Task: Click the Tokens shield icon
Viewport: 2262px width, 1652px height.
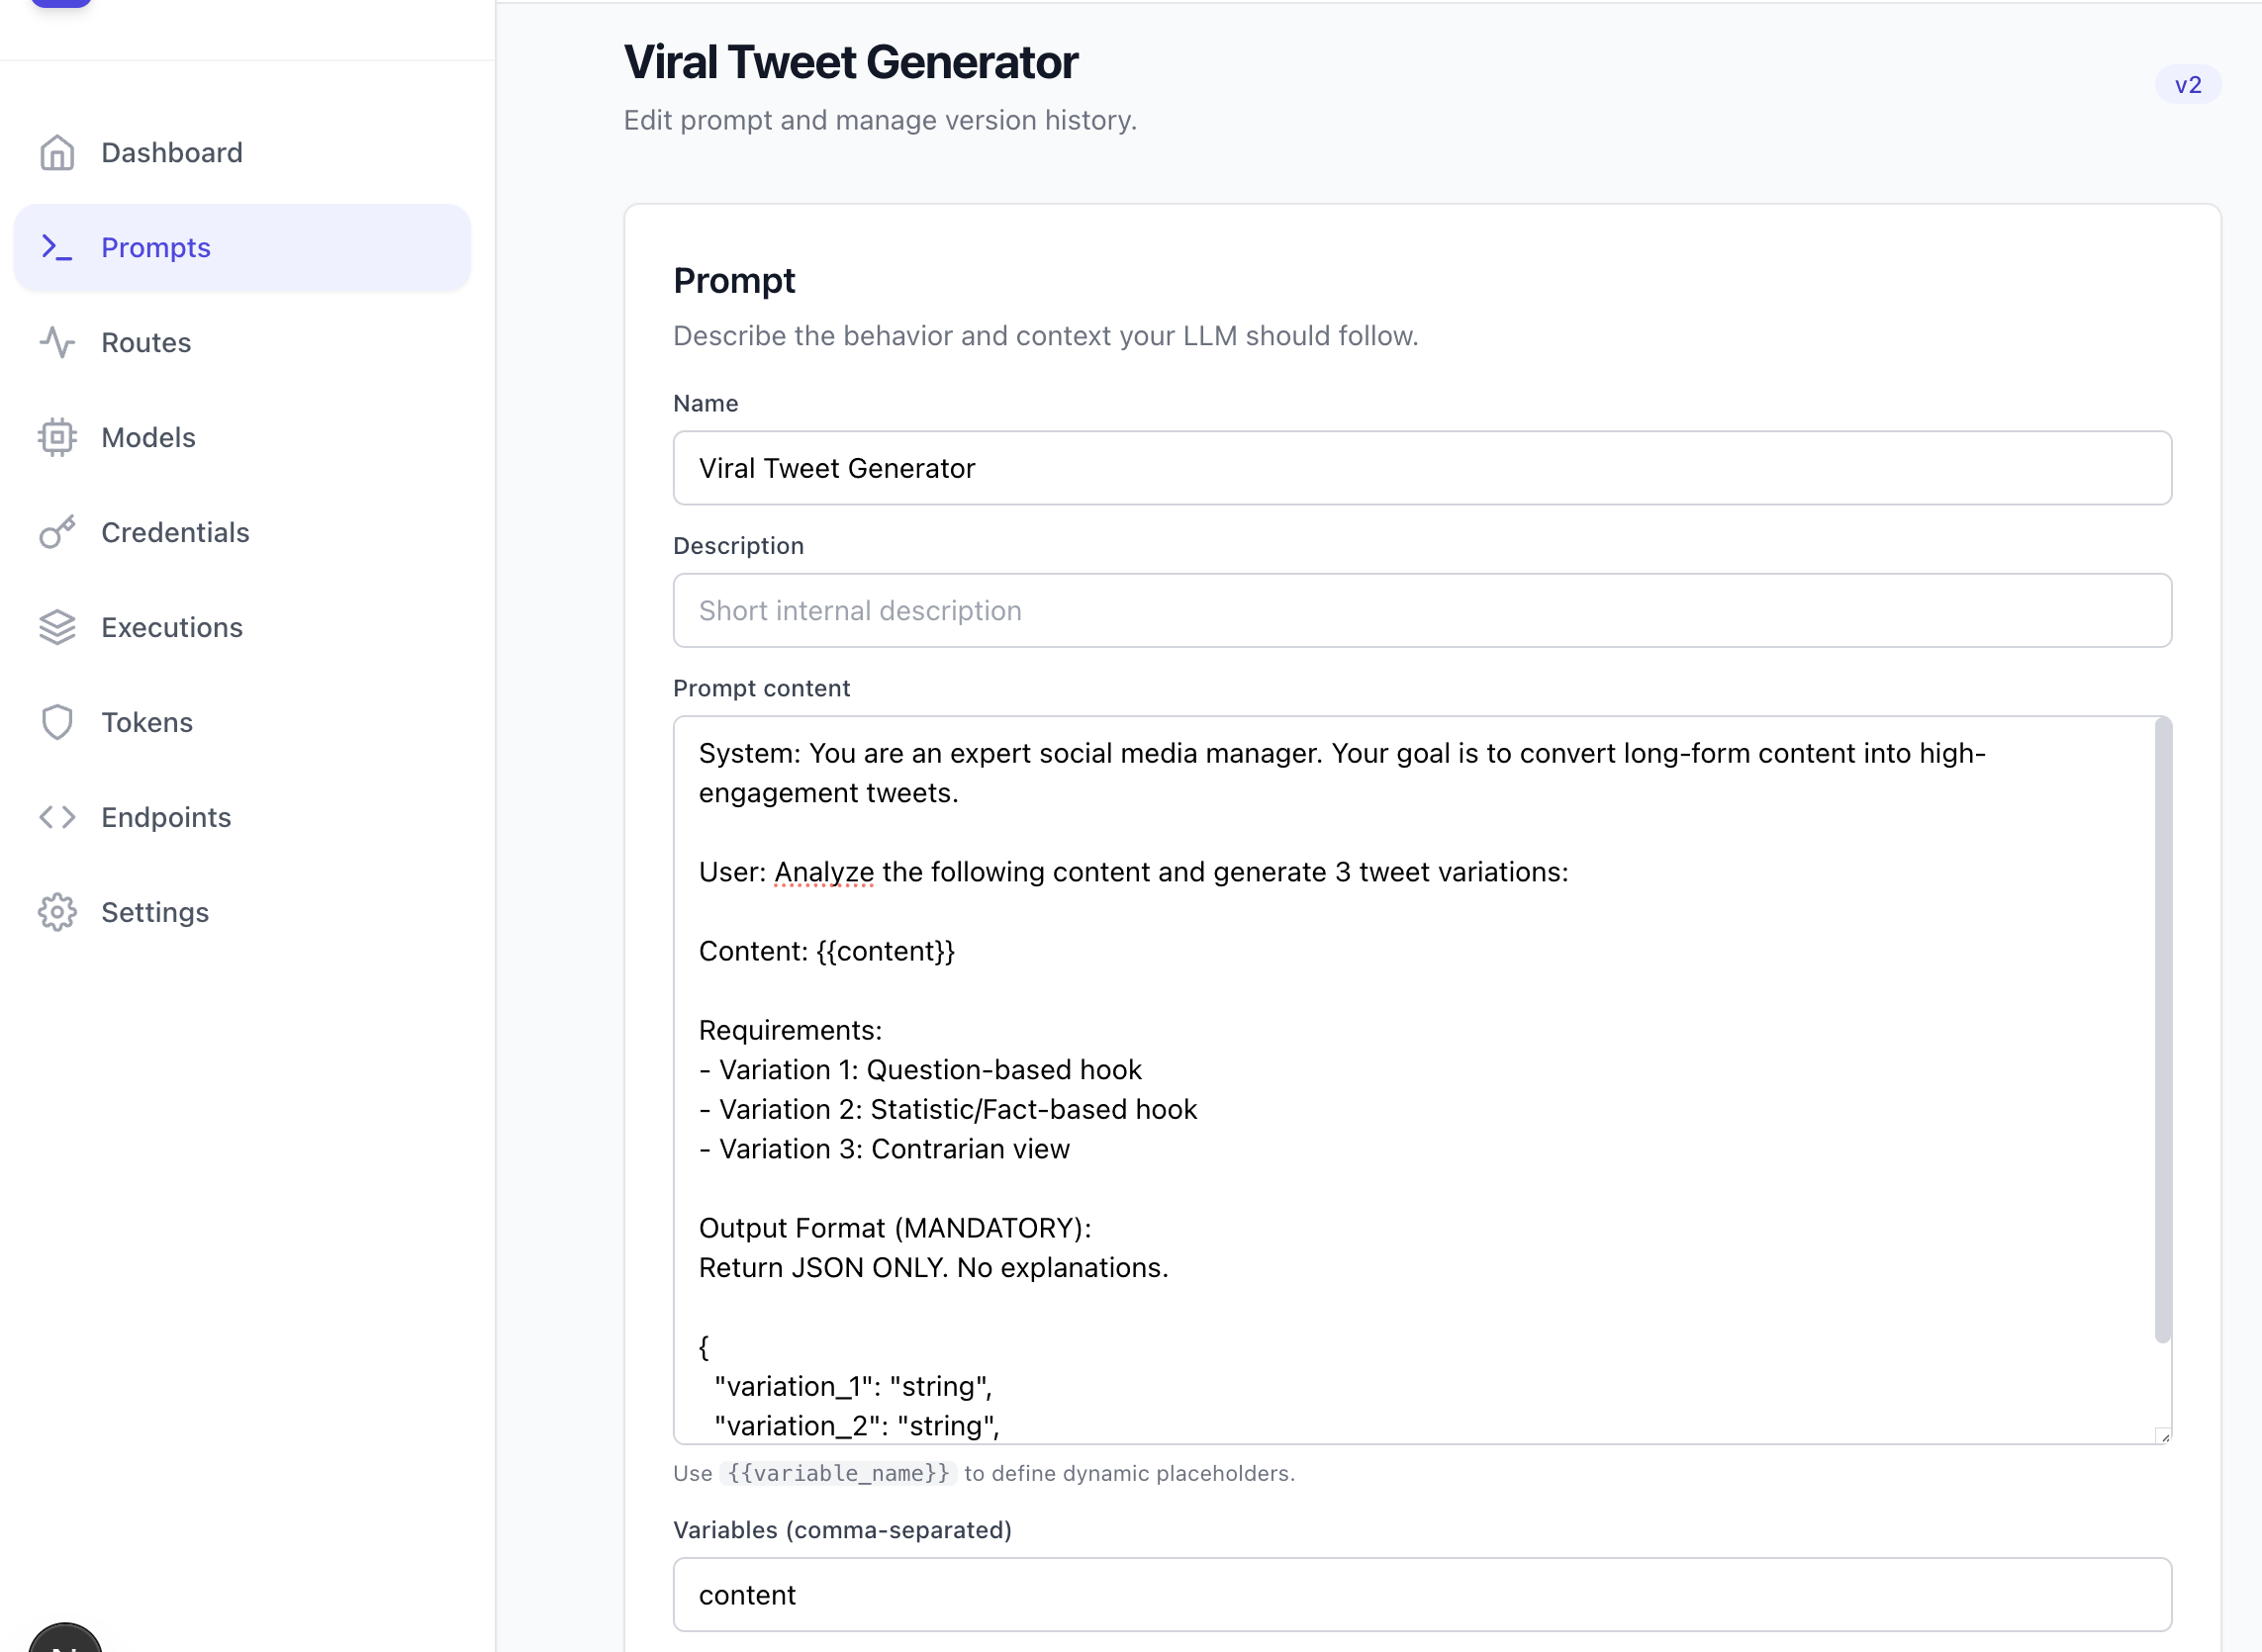Action: (57, 723)
